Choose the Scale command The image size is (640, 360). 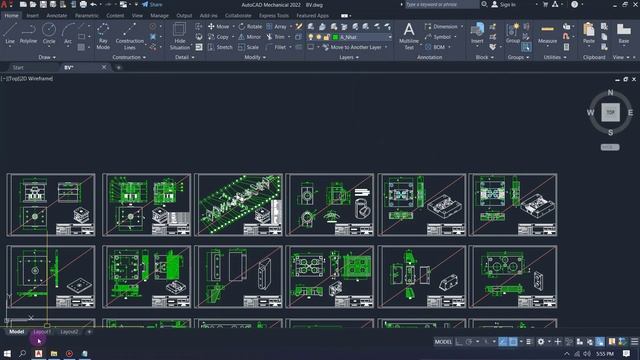click(x=248, y=47)
